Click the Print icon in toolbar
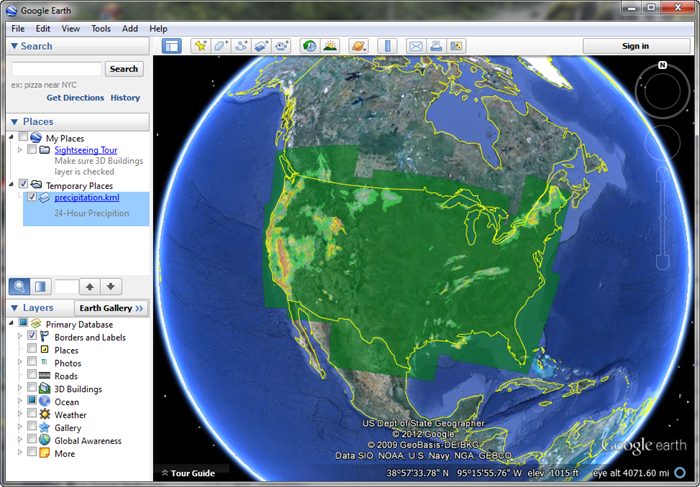700x487 pixels. coord(436,46)
